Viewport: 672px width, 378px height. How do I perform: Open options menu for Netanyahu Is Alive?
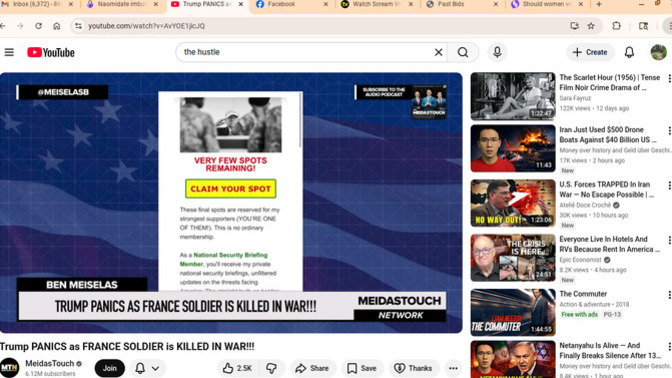pos(669,347)
